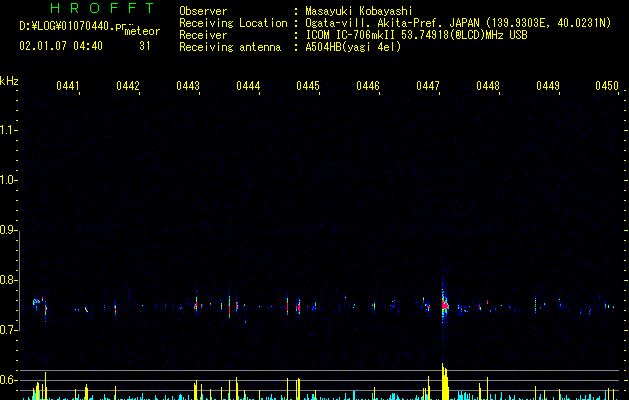
Task: Click the Receiver label
Action: 203,35
